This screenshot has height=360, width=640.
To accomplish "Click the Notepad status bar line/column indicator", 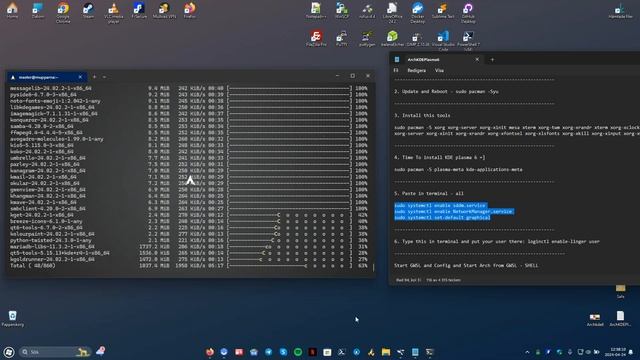I will tap(408, 280).
